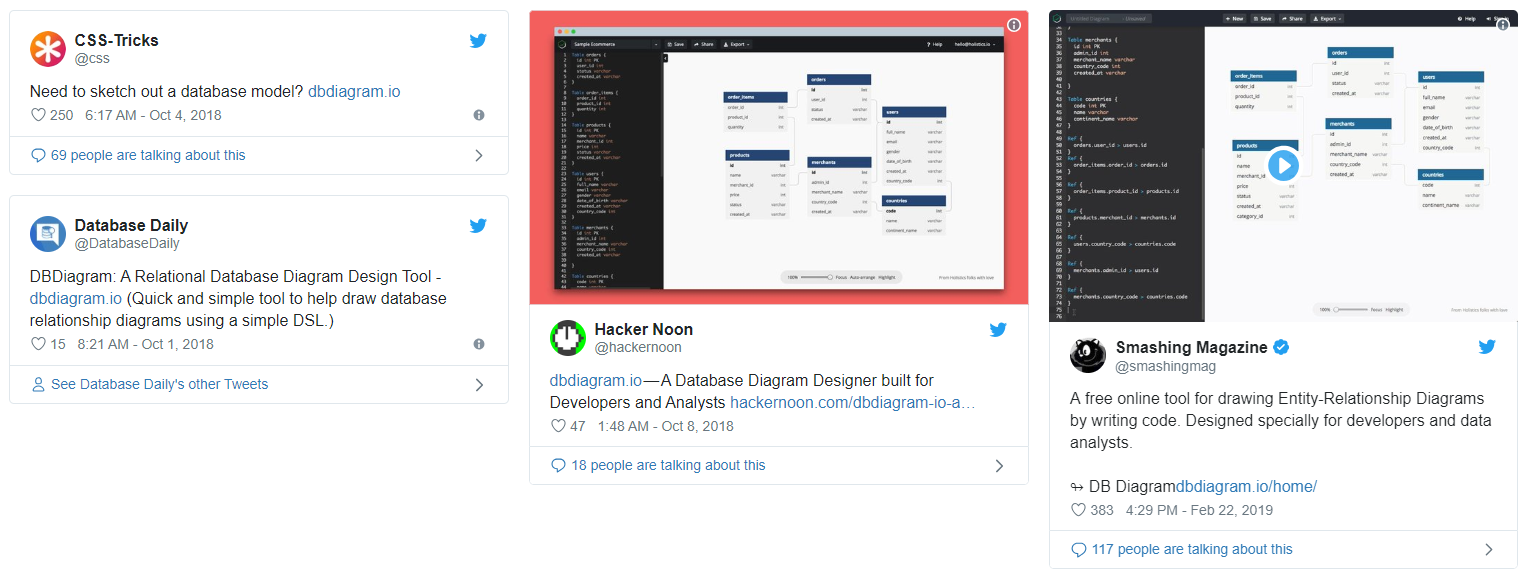Like the Smashing Magazine tweet with heart

click(1078, 510)
